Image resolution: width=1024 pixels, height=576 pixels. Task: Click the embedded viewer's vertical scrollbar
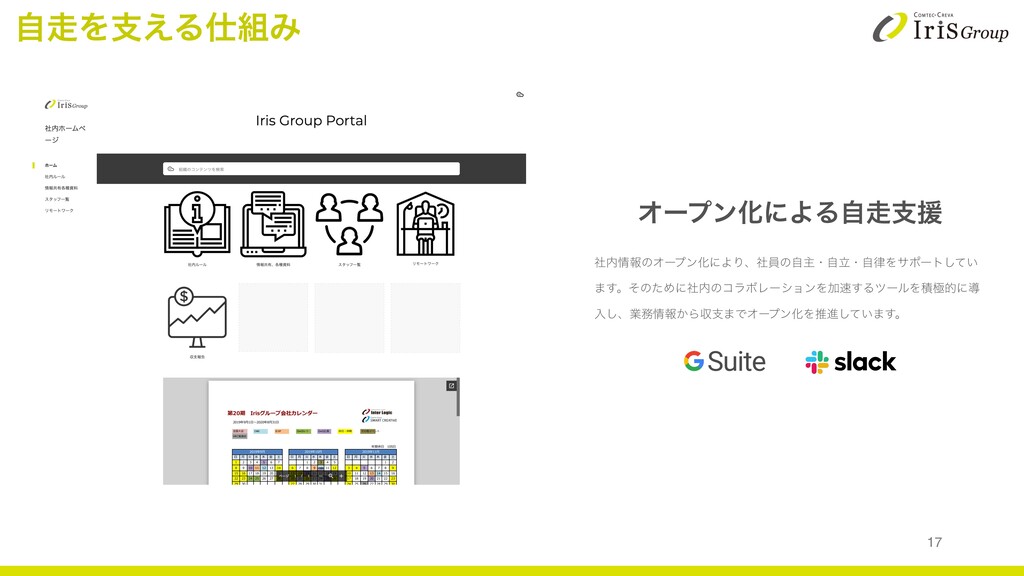pos(458,397)
